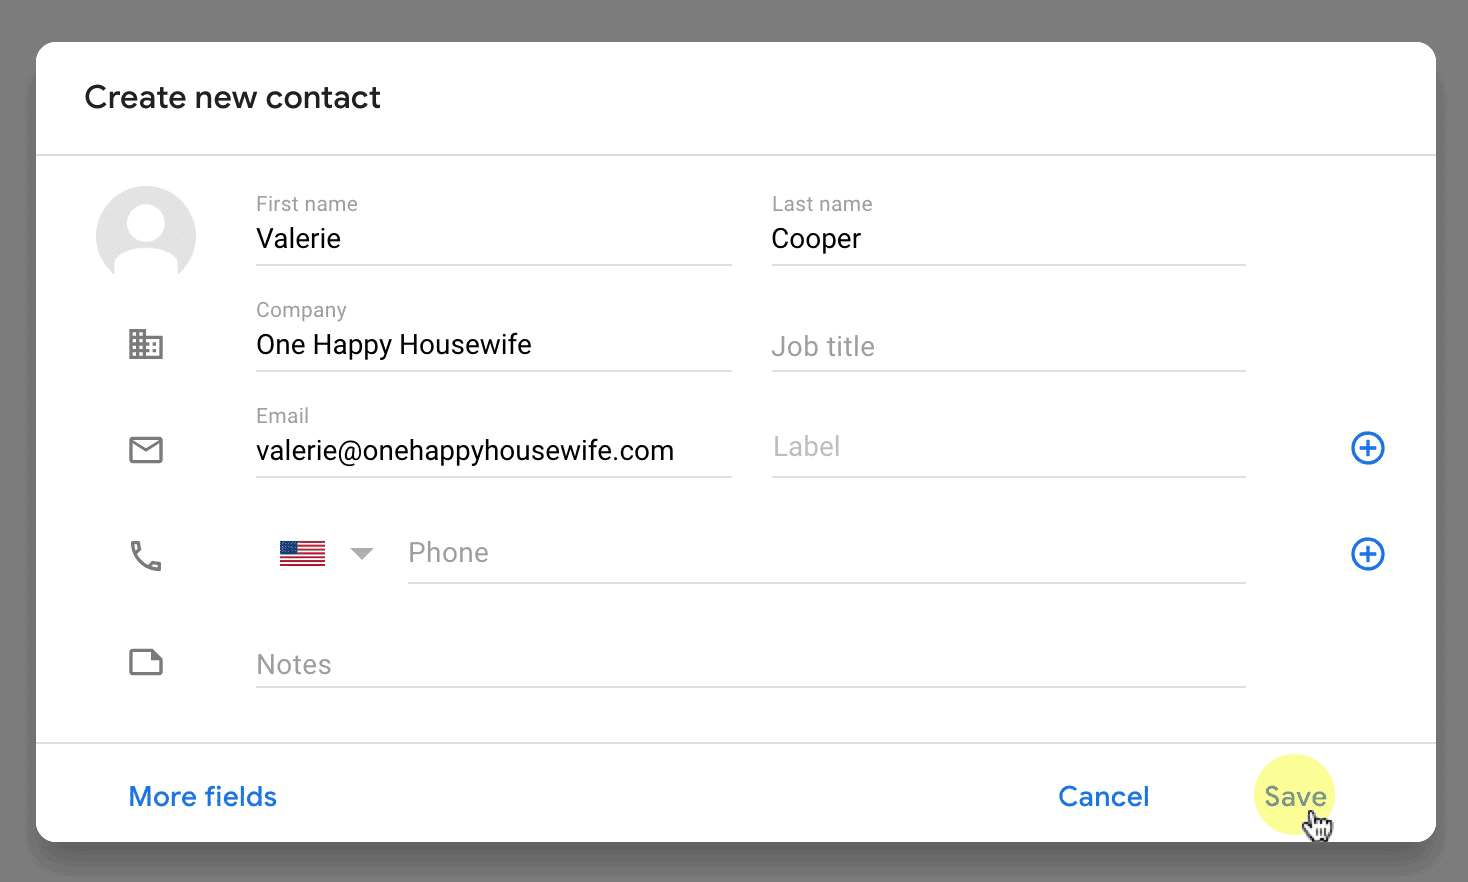Click the phone handset icon
1468x882 pixels.
[x=146, y=556]
